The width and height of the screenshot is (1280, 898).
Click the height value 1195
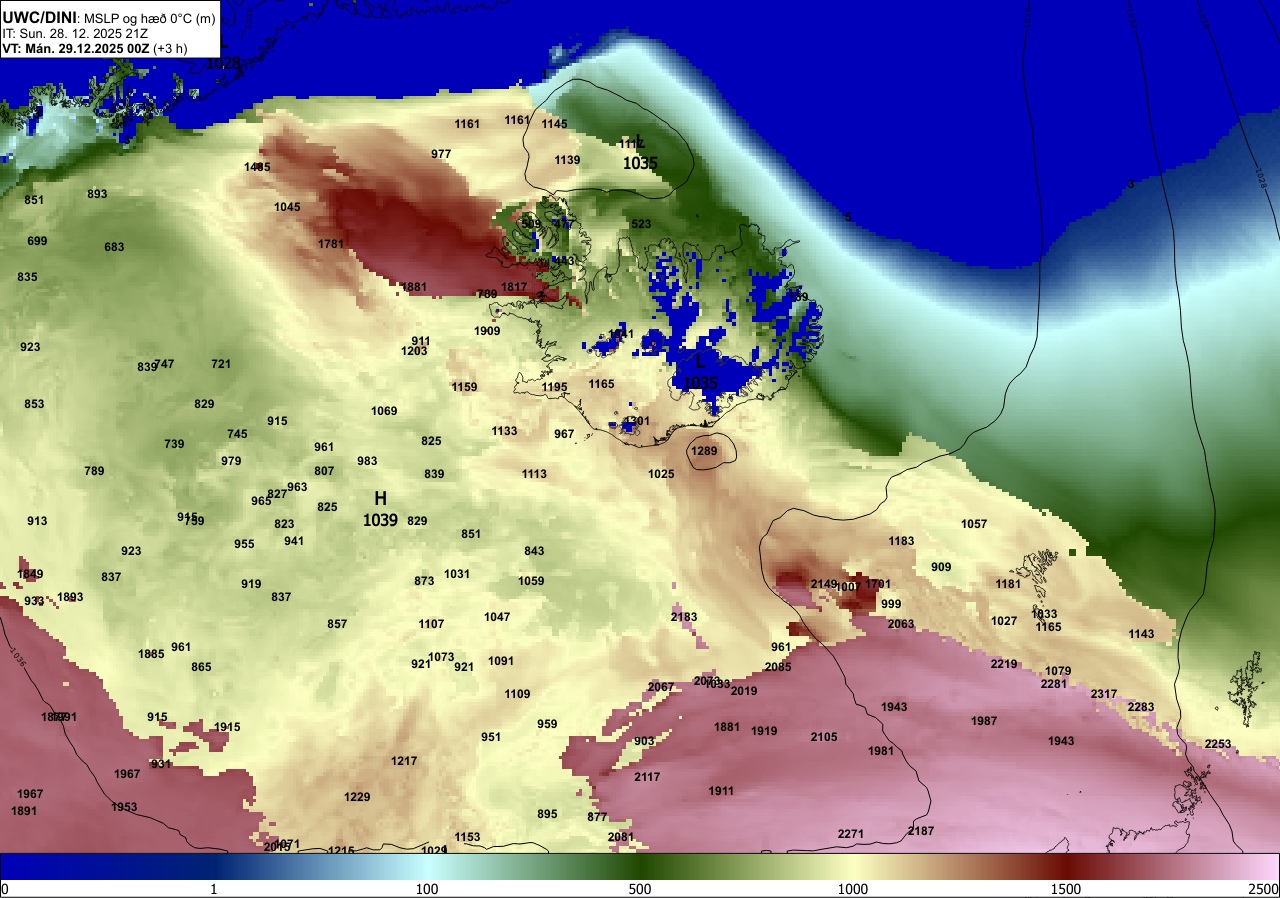coord(554,387)
